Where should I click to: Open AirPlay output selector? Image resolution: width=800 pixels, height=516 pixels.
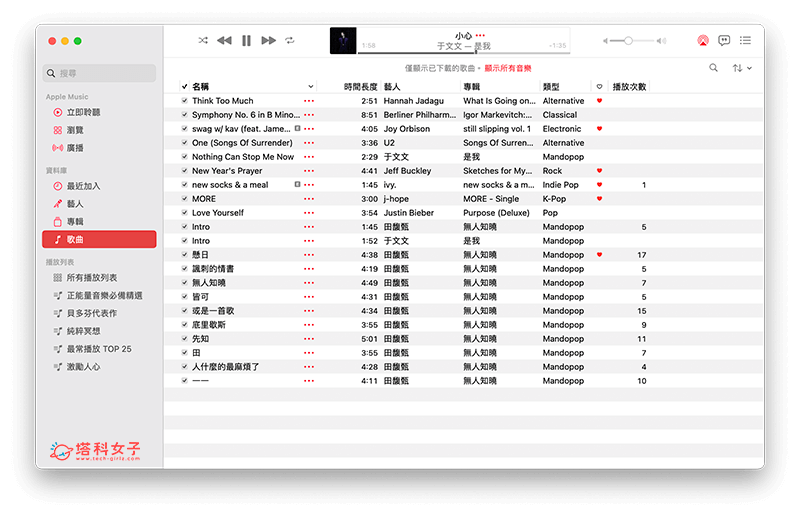pos(703,40)
